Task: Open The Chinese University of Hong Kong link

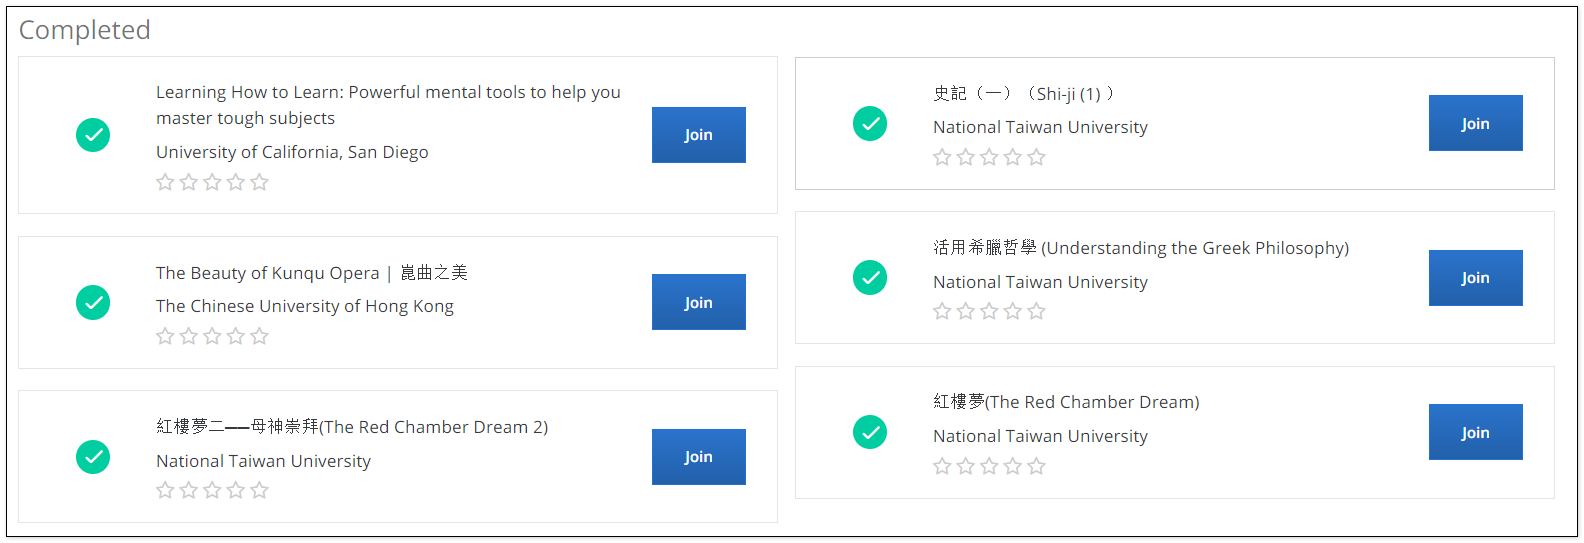Action: pos(305,306)
